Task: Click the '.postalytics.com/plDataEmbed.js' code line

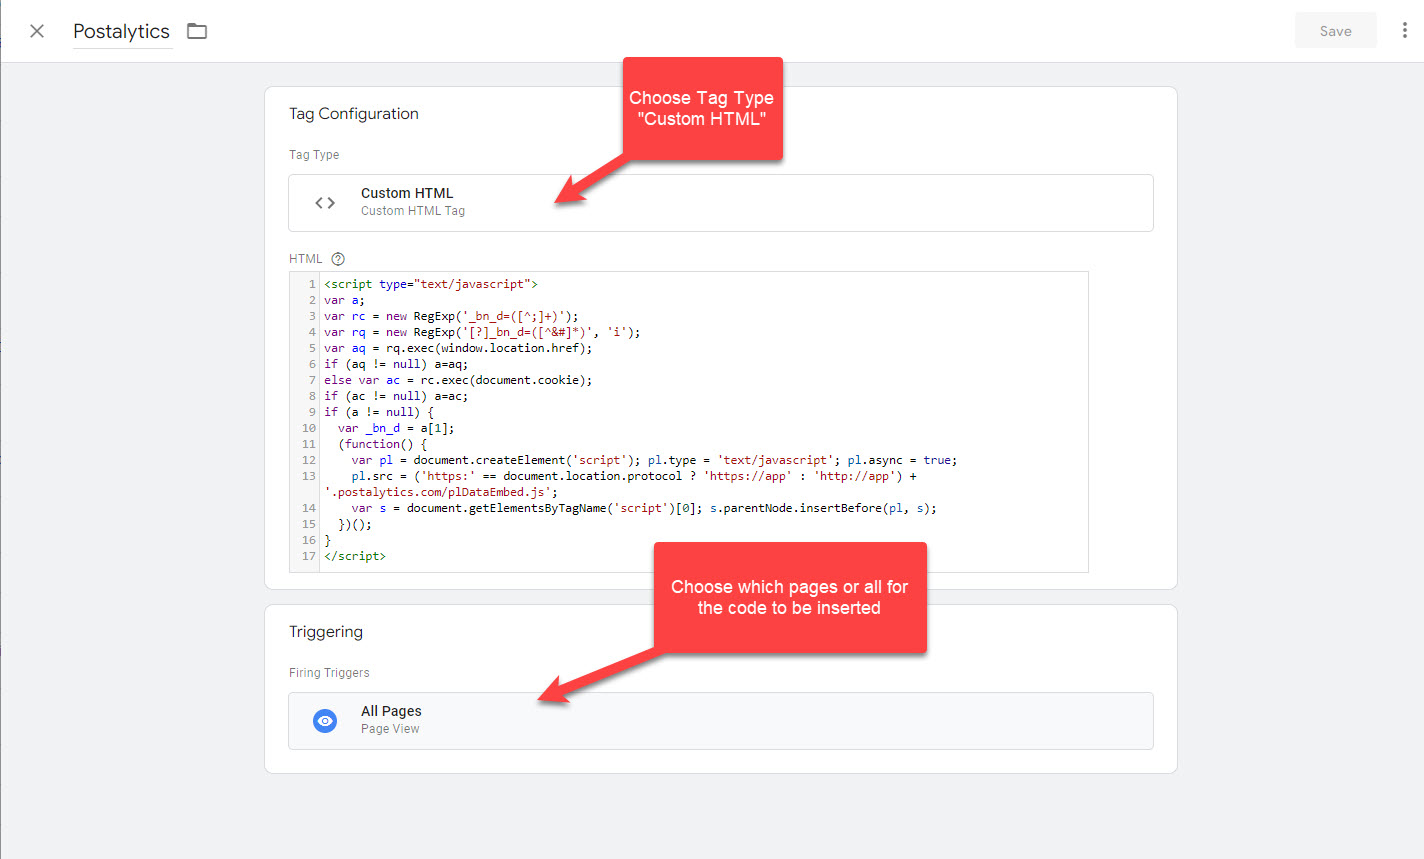Action: pyautogui.click(x=441, y=492)
